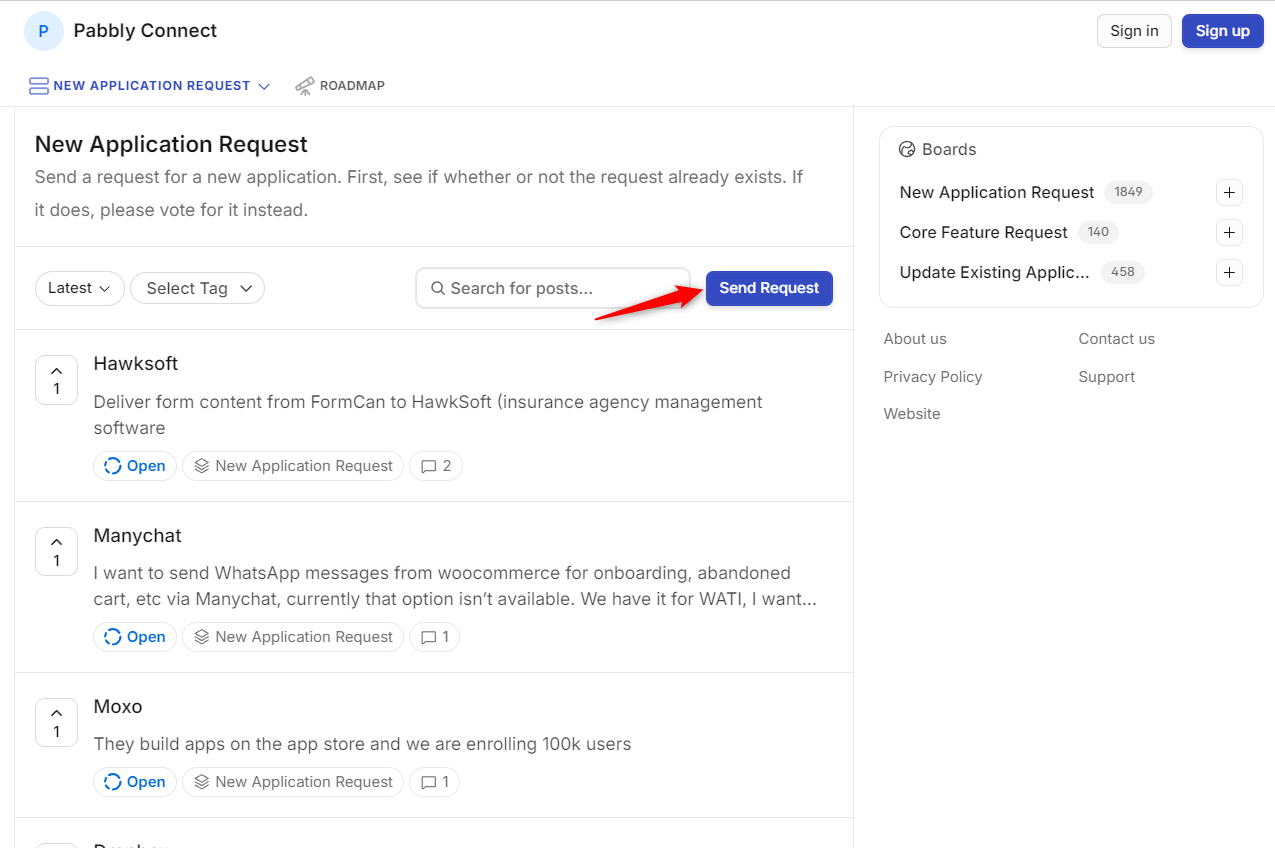
Task: Click the comment count on Moxo post
Action: point(435,782)
